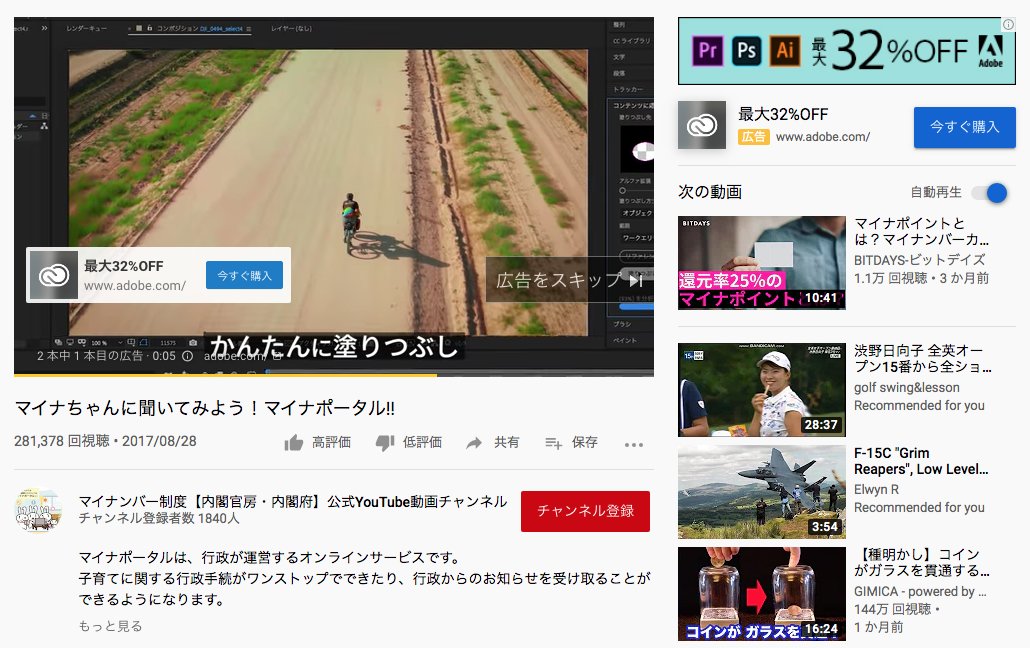Skip the ad with 広告をスキップ
The image size is (1030, 648).
tap(569, 280)
